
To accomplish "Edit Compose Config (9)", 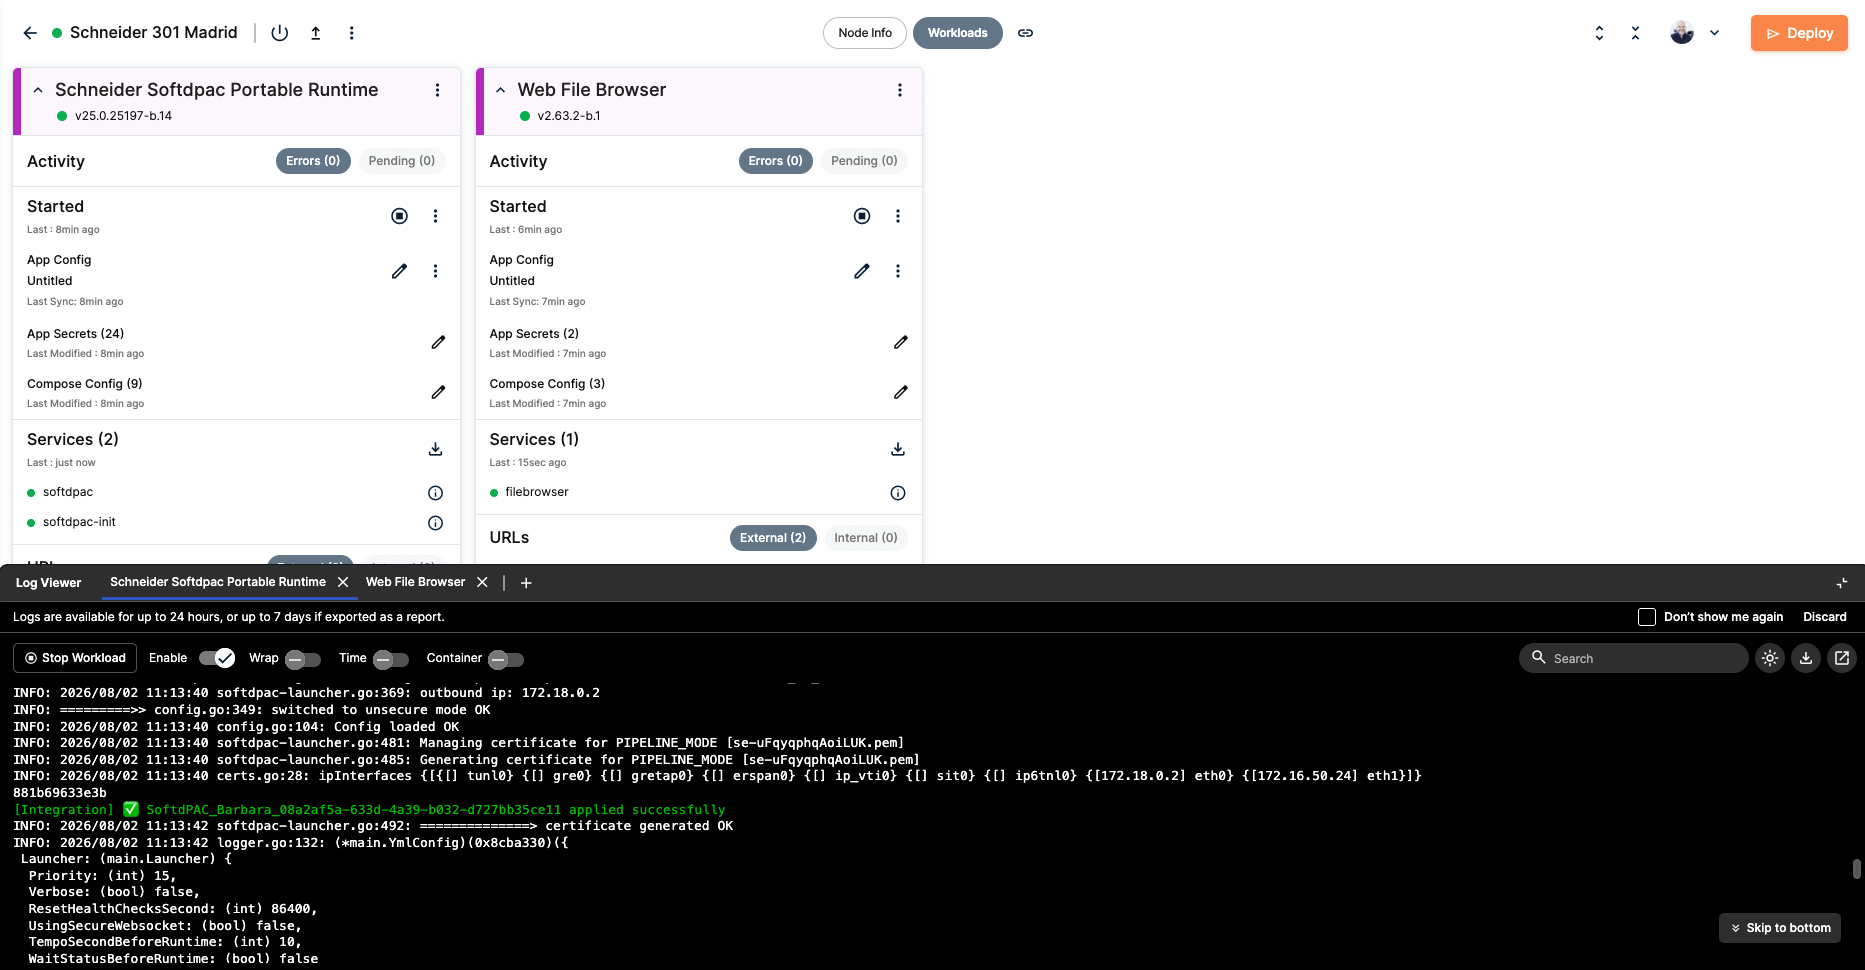I will [438, 392].
